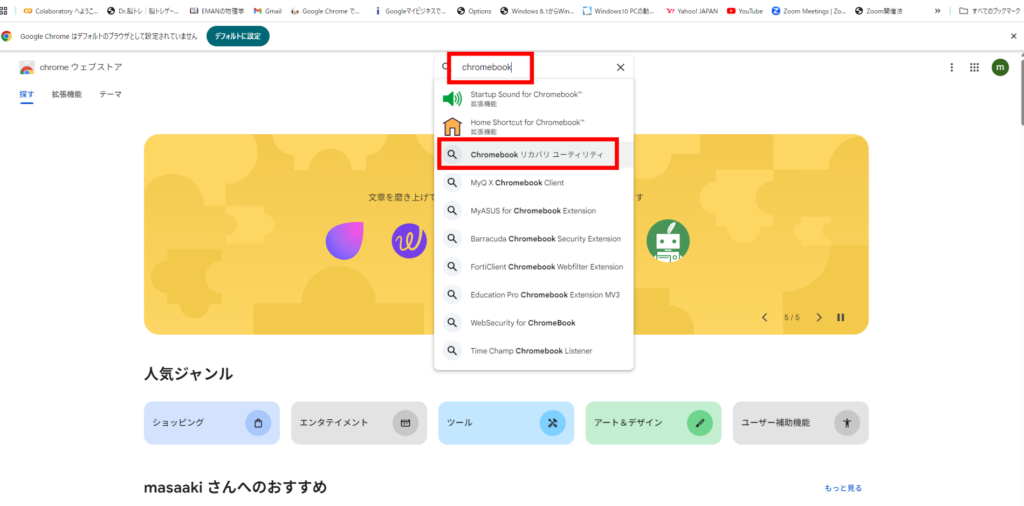Click the Startup Sound for Chromebook speaker icon
The width and height of the screenshot is (1024, 506).
point(452,98)
